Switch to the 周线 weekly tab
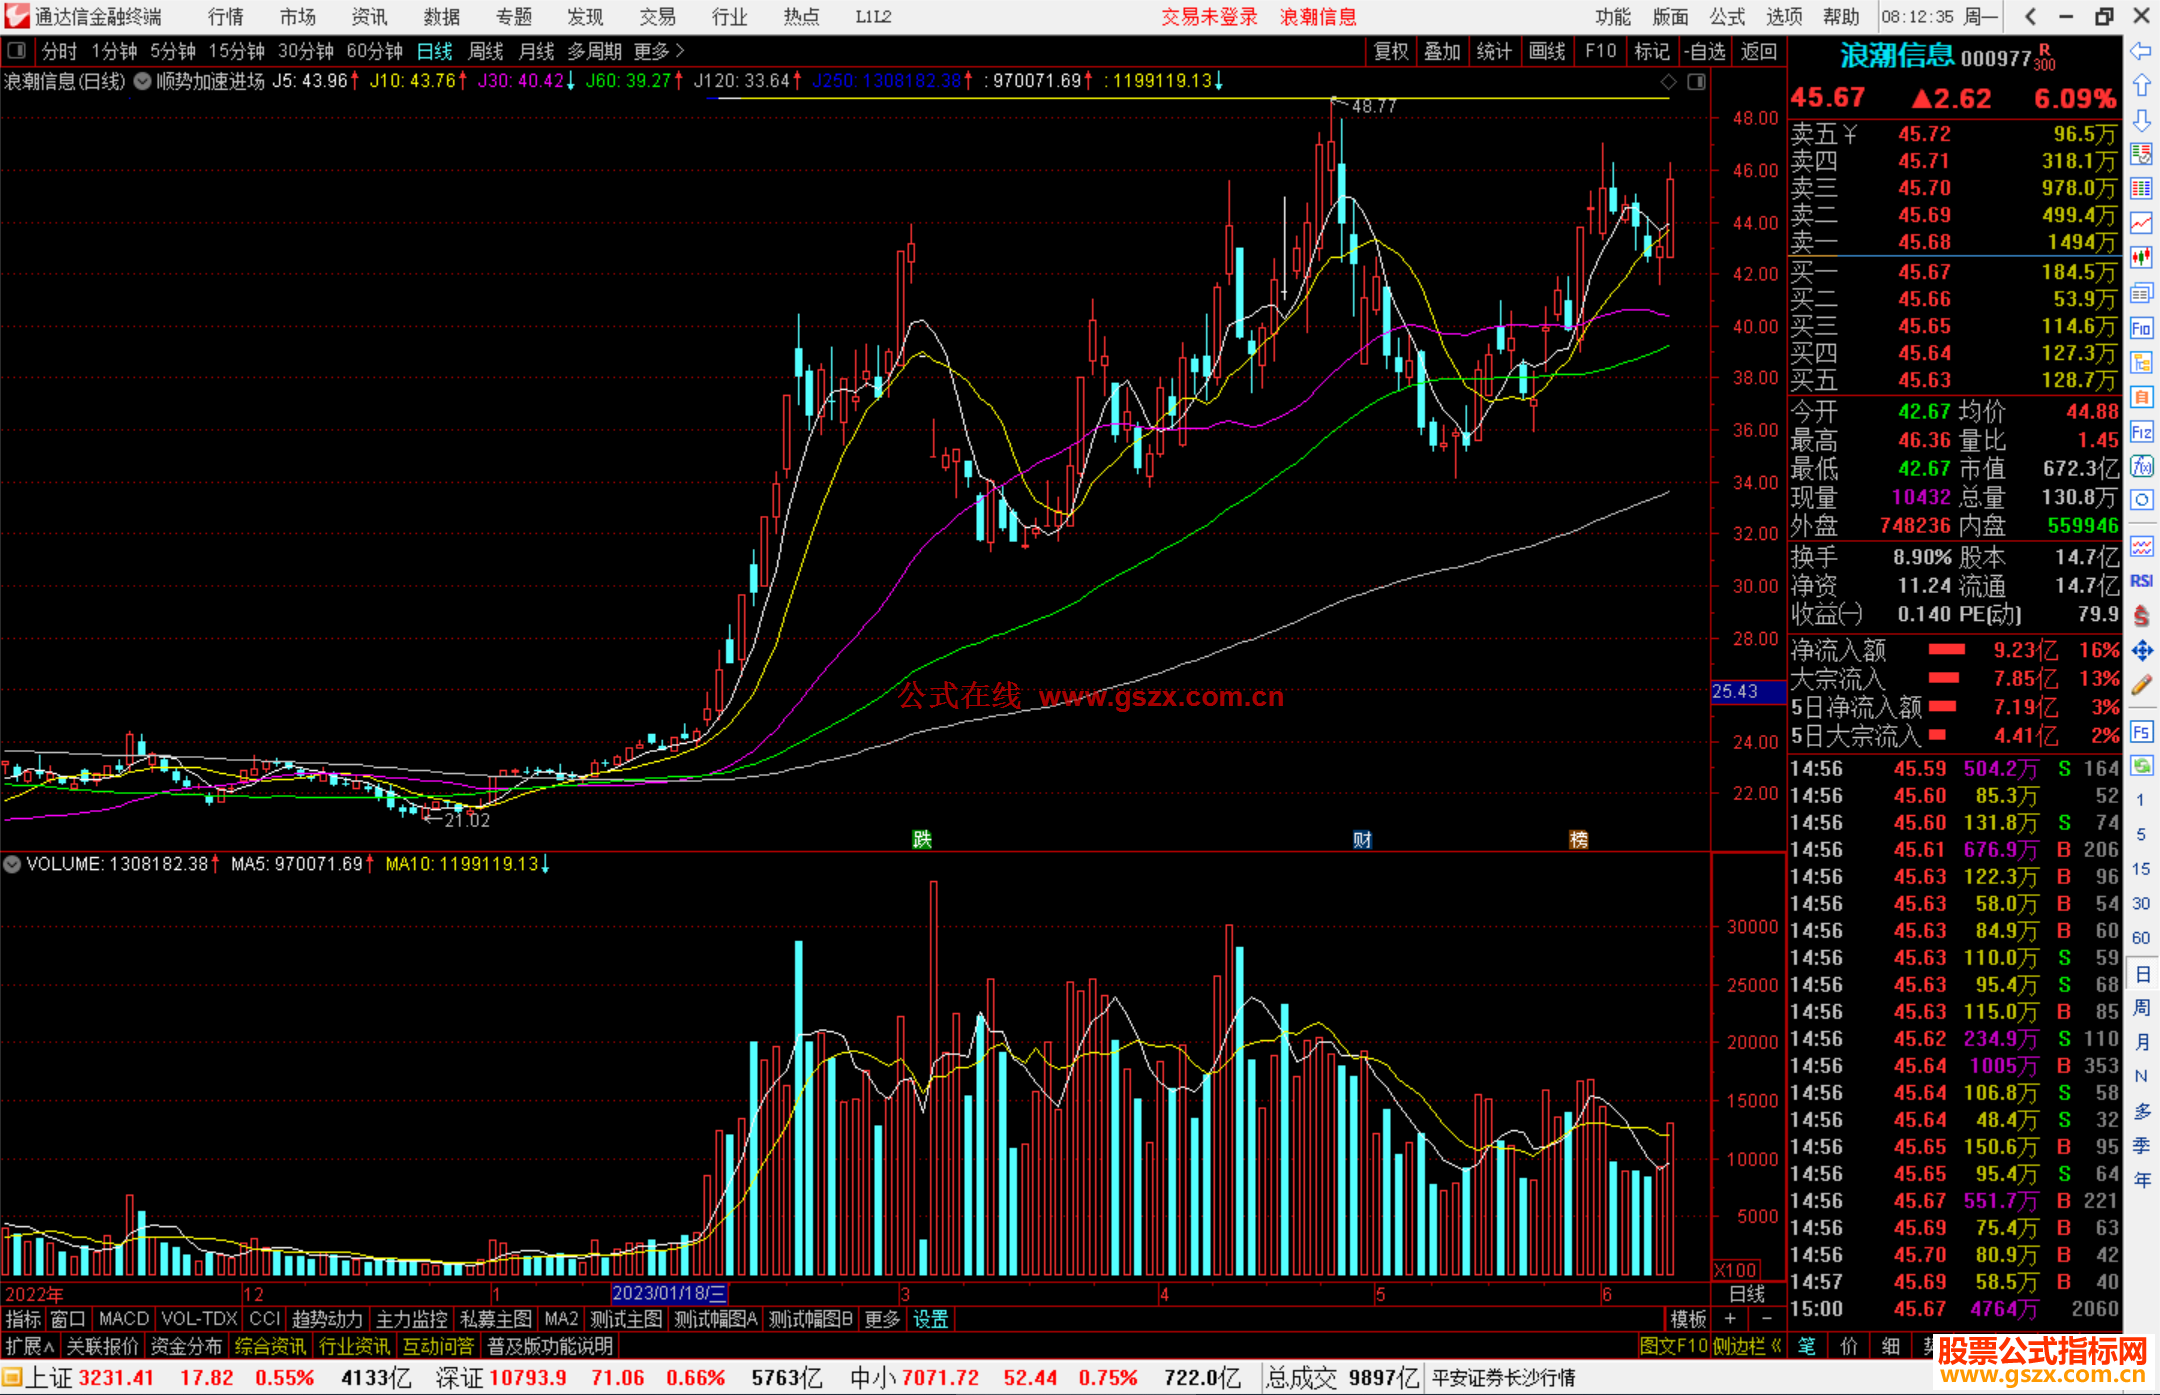The width and height of the screenshot is (2160, 1395). pyautogui.click(x=486, y=51)
